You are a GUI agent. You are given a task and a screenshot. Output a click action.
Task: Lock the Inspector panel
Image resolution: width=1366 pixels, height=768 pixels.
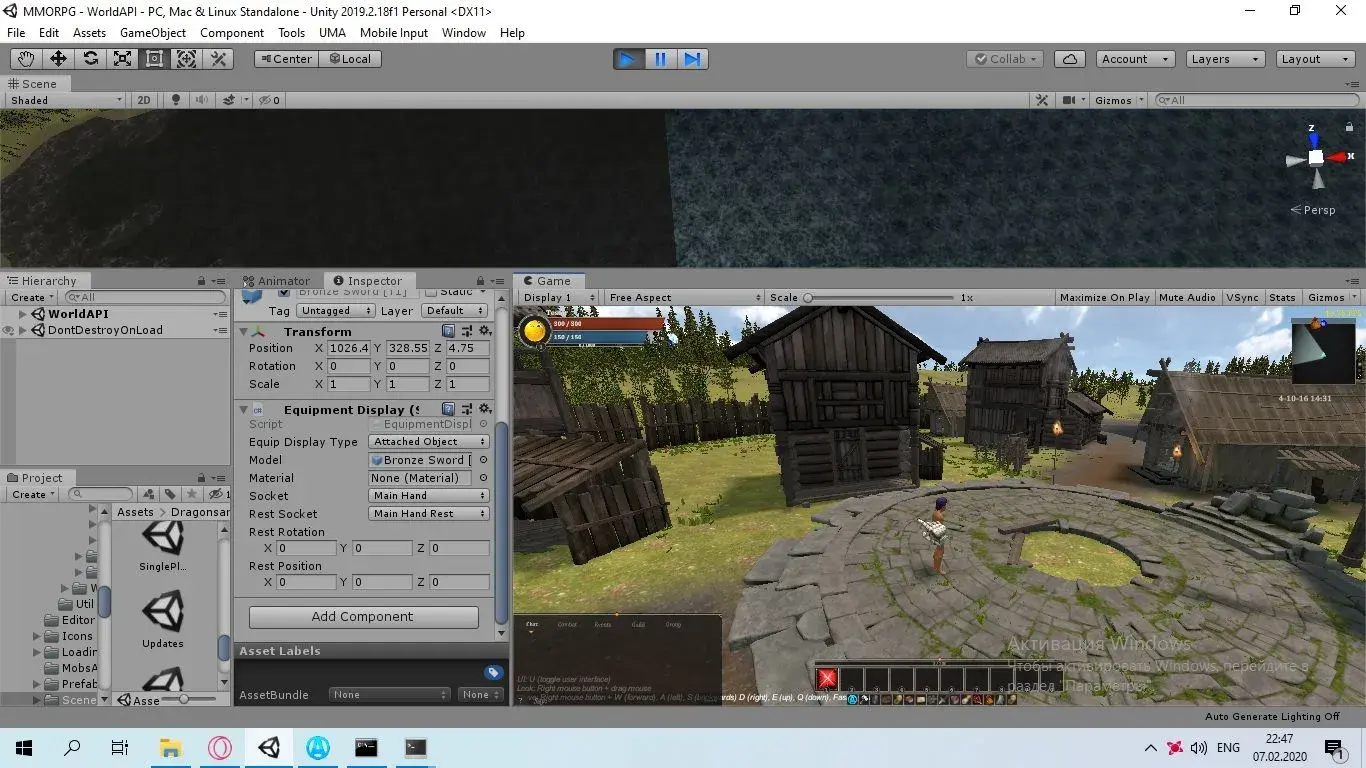(482, 281)
